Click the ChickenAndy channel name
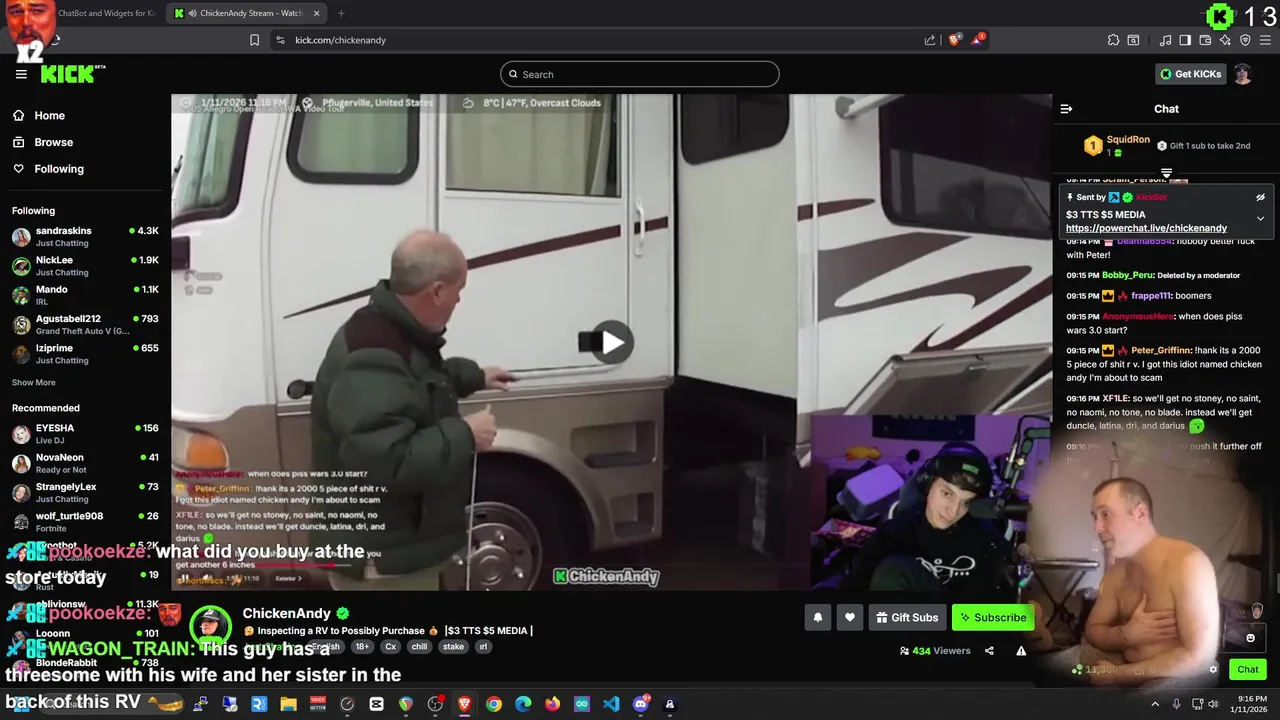Viewport: 1280px width, 720px height. 286,613
